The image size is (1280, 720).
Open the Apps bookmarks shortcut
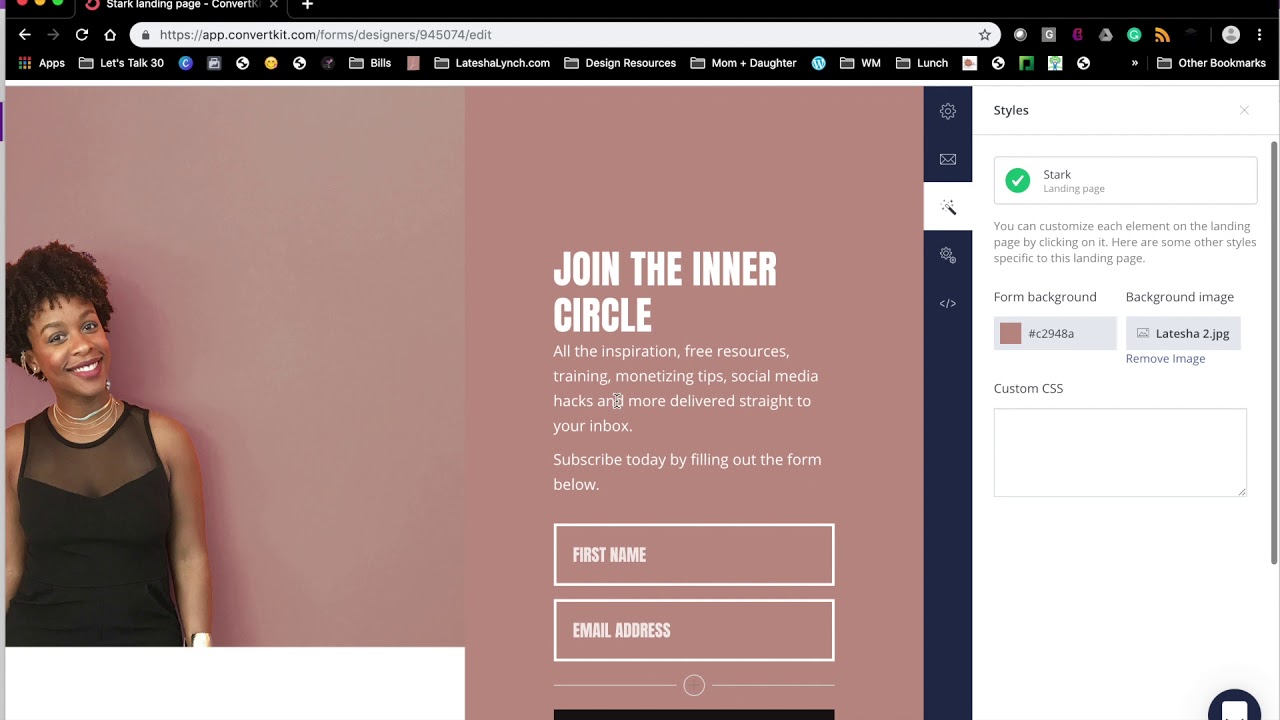41,63
